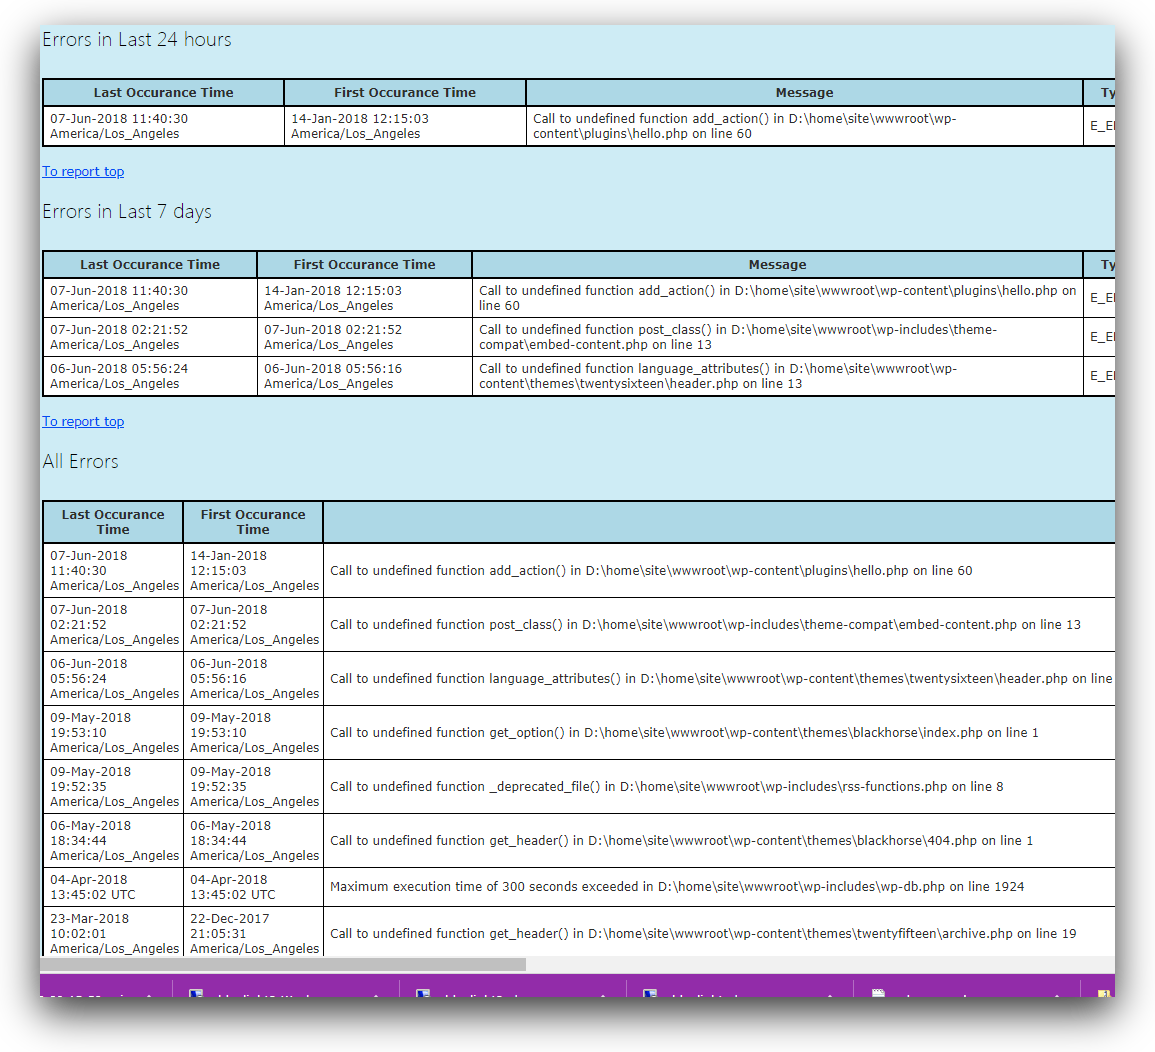Click the horizontal scrollbar thumb
Viewport: 1155px width, 1052px height.
click(283, 965)
